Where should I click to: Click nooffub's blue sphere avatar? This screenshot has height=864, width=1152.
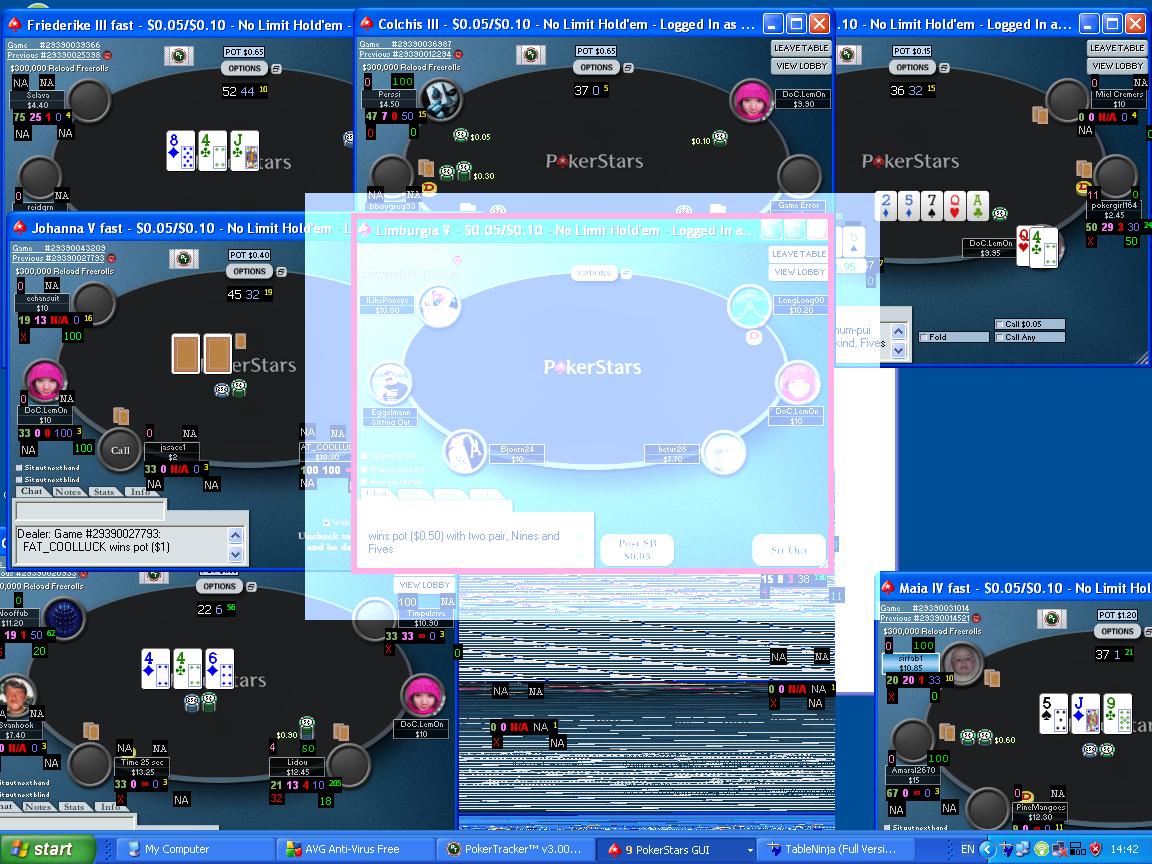pos(64,617)
